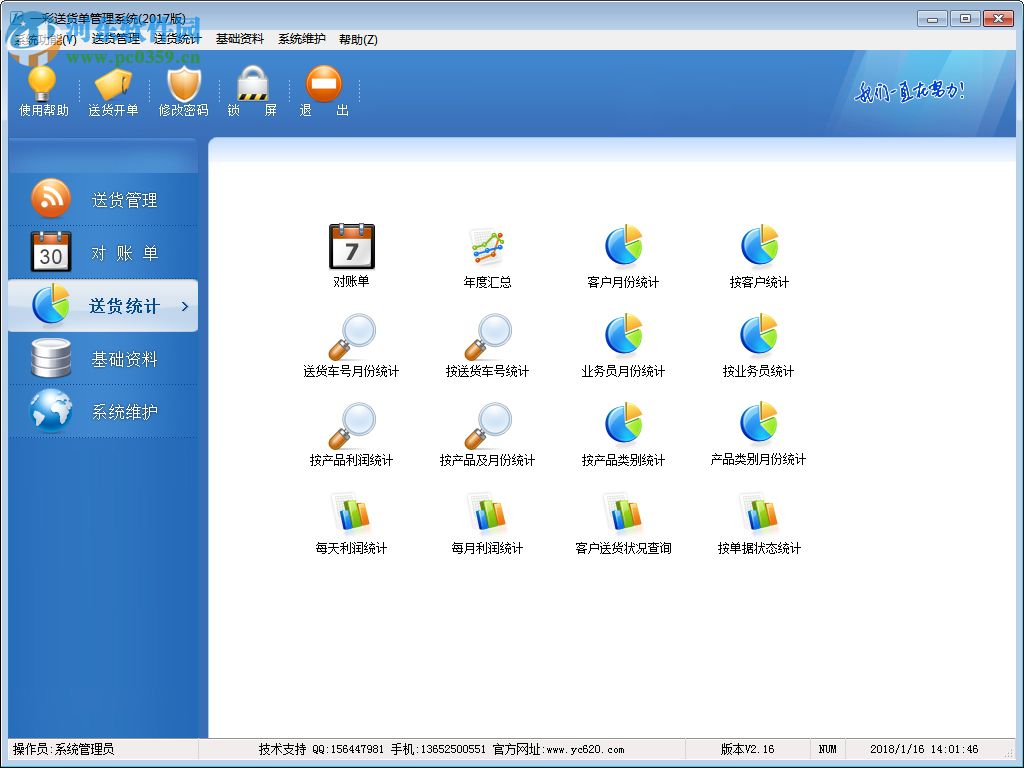Click the 业务员月份统计 pie icon
The image size is (1024, 768).
[x=623, y=337]
